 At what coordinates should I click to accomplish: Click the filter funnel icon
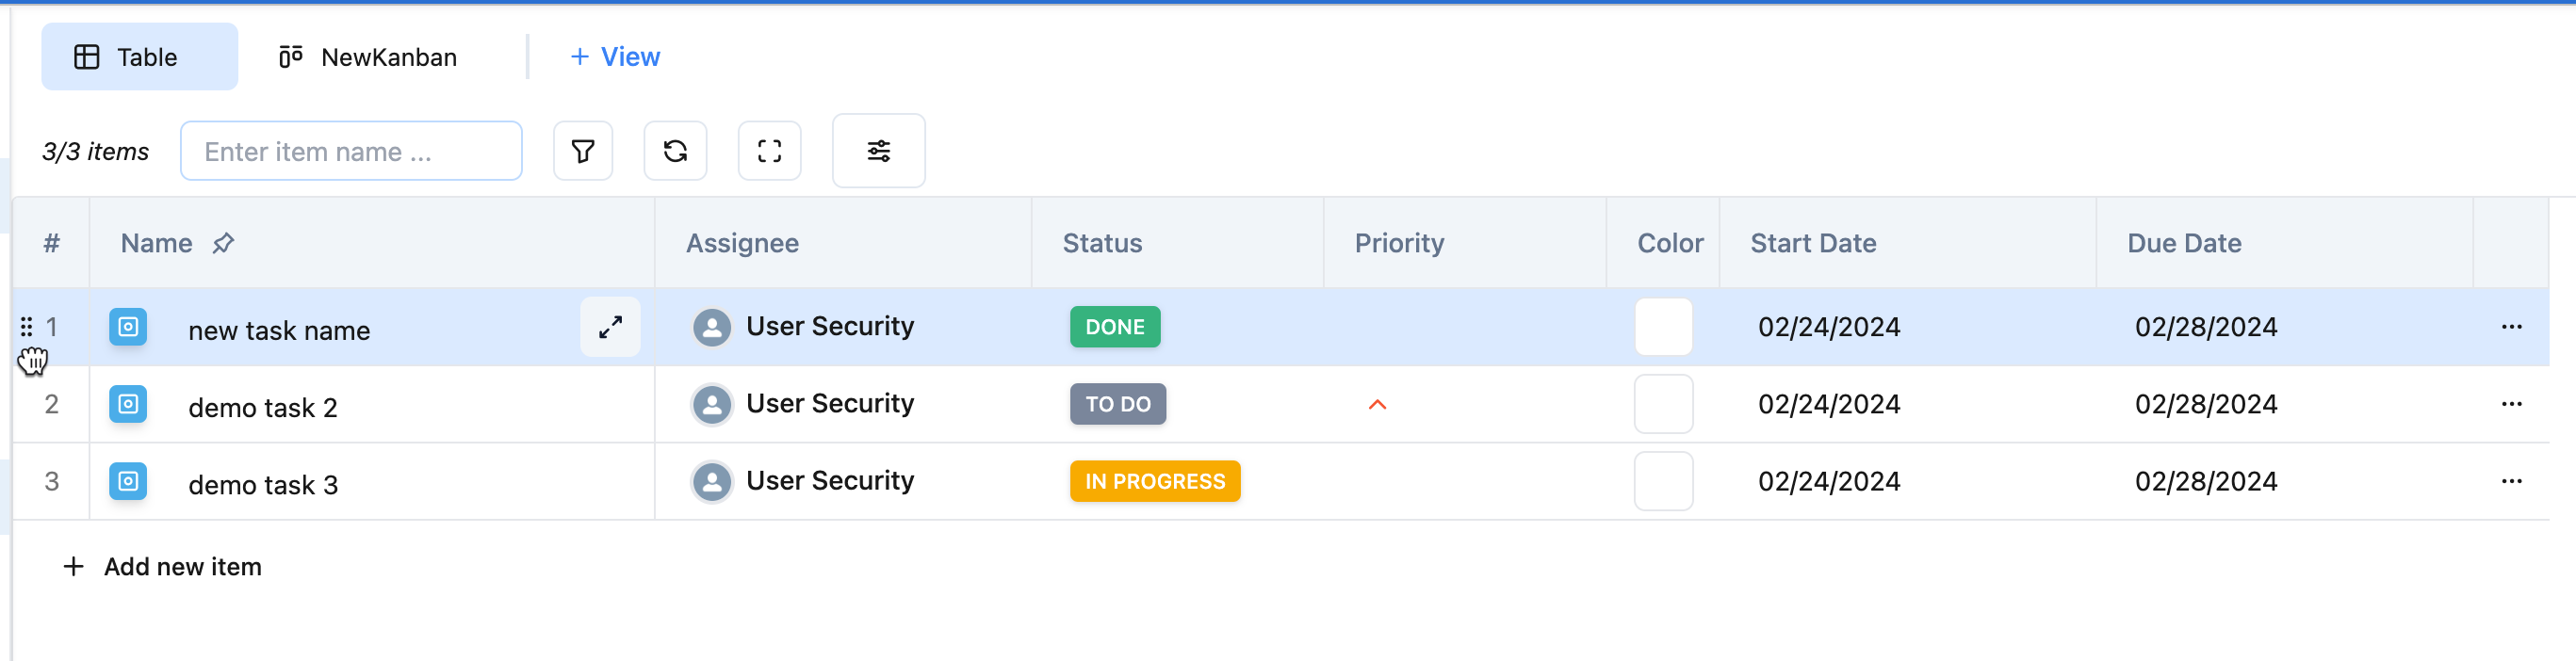(582, 151)
